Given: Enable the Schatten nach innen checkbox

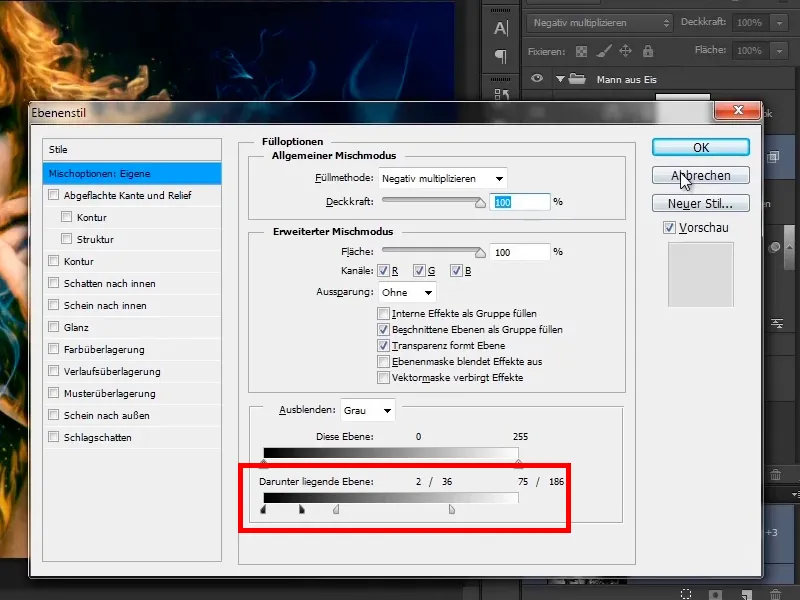Looking at the screenshot, I should pos(54,283).
